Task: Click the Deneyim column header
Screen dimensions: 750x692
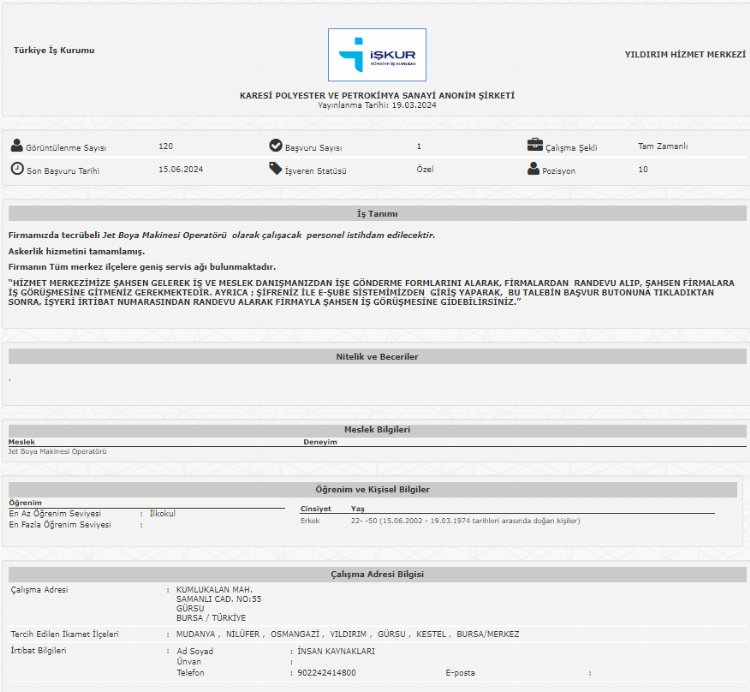Action: (320, 441)
